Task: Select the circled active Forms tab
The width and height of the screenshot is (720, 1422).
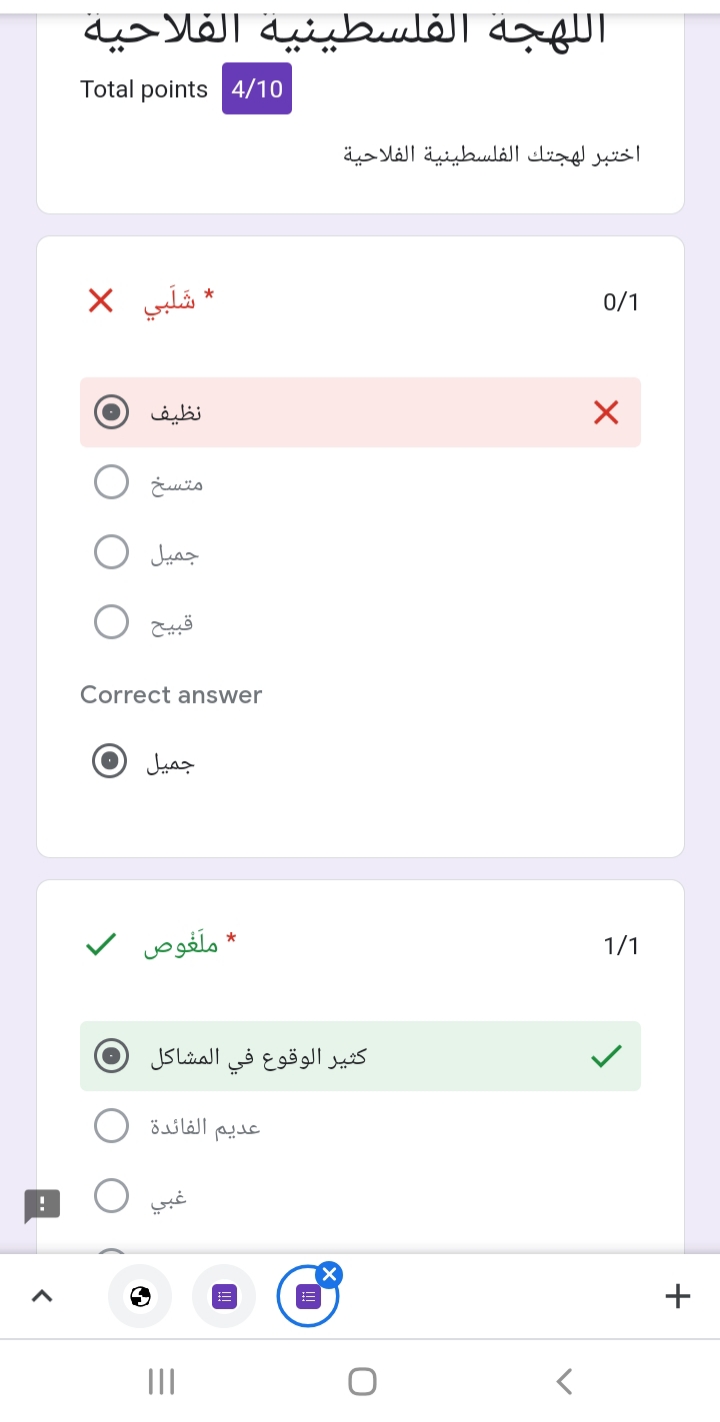Action: tap(307, 1298)
